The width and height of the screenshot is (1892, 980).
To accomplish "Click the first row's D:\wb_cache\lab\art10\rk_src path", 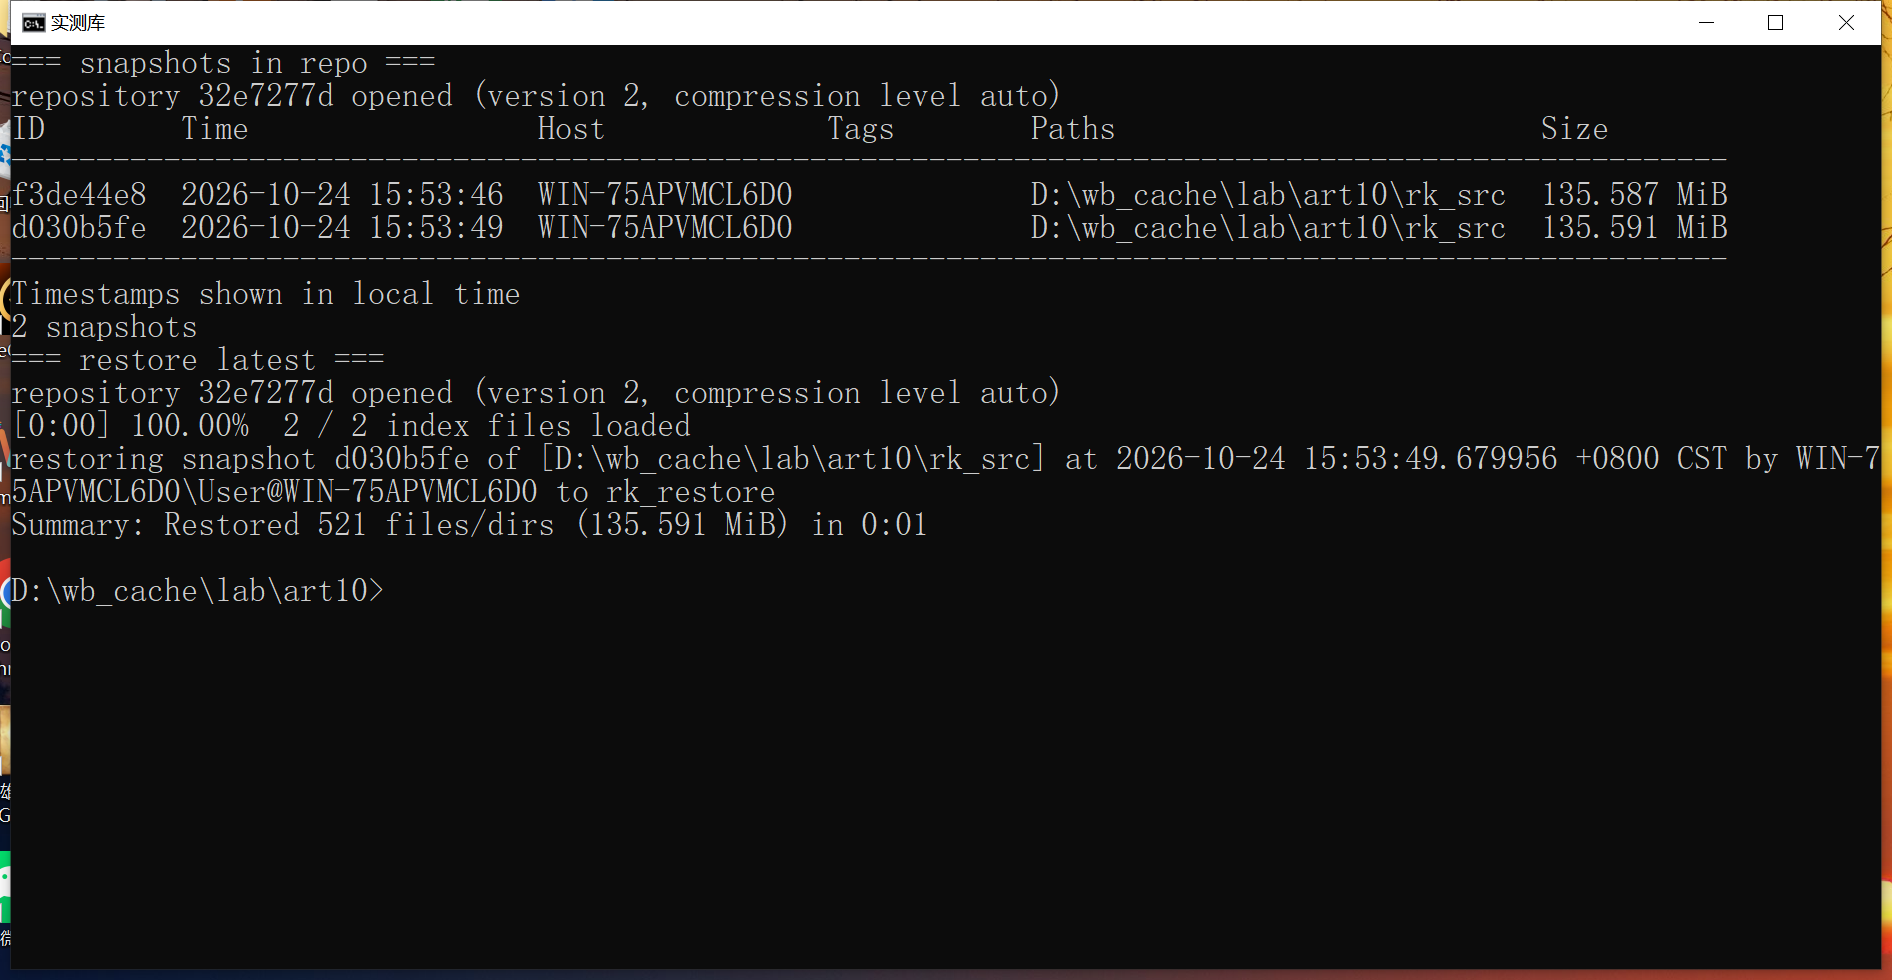I will [x=1268, y=194].
